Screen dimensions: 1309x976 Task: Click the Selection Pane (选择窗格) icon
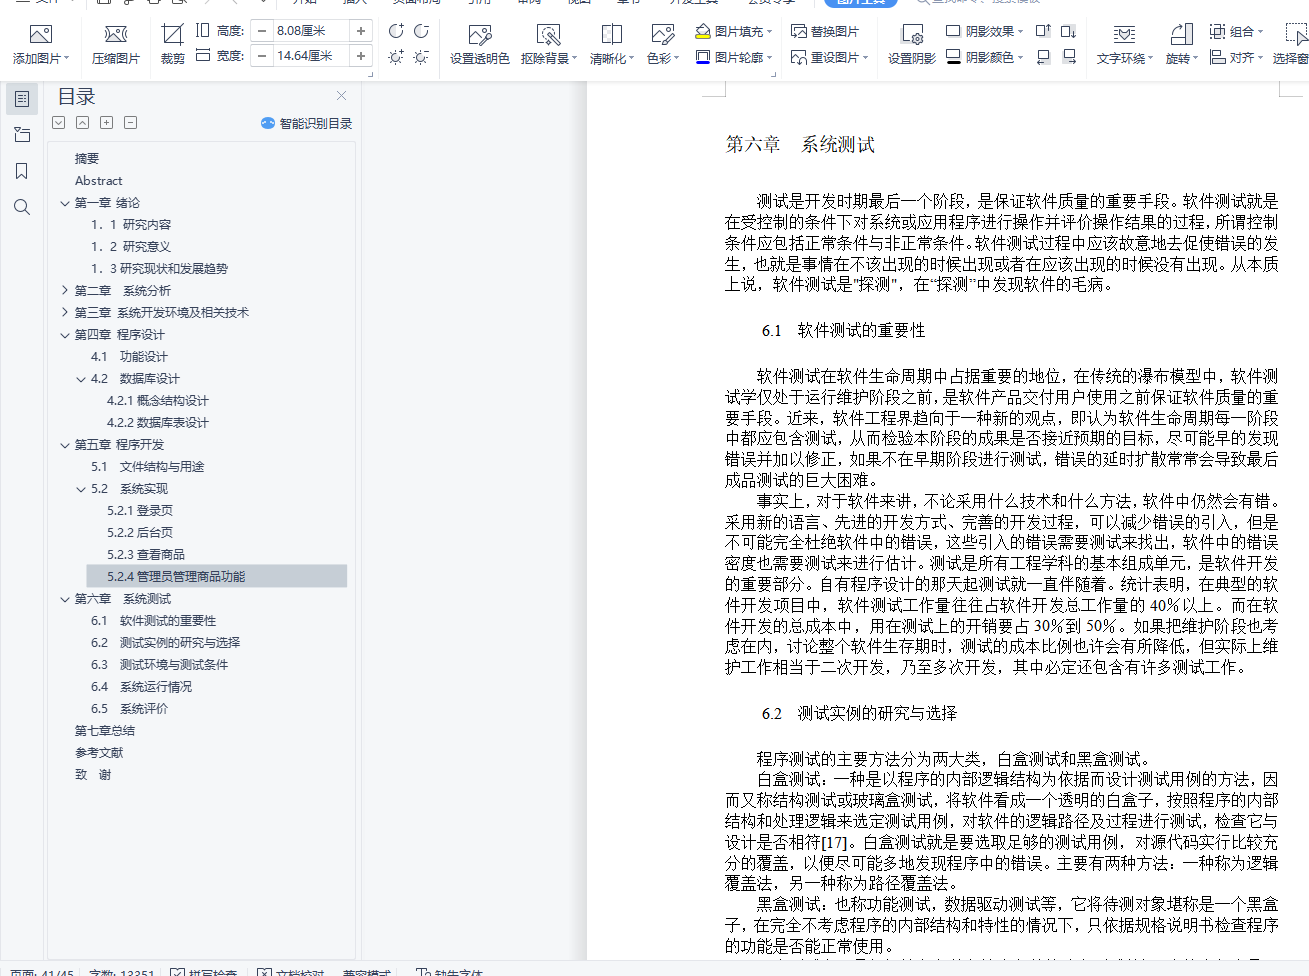click(1296, 35)
